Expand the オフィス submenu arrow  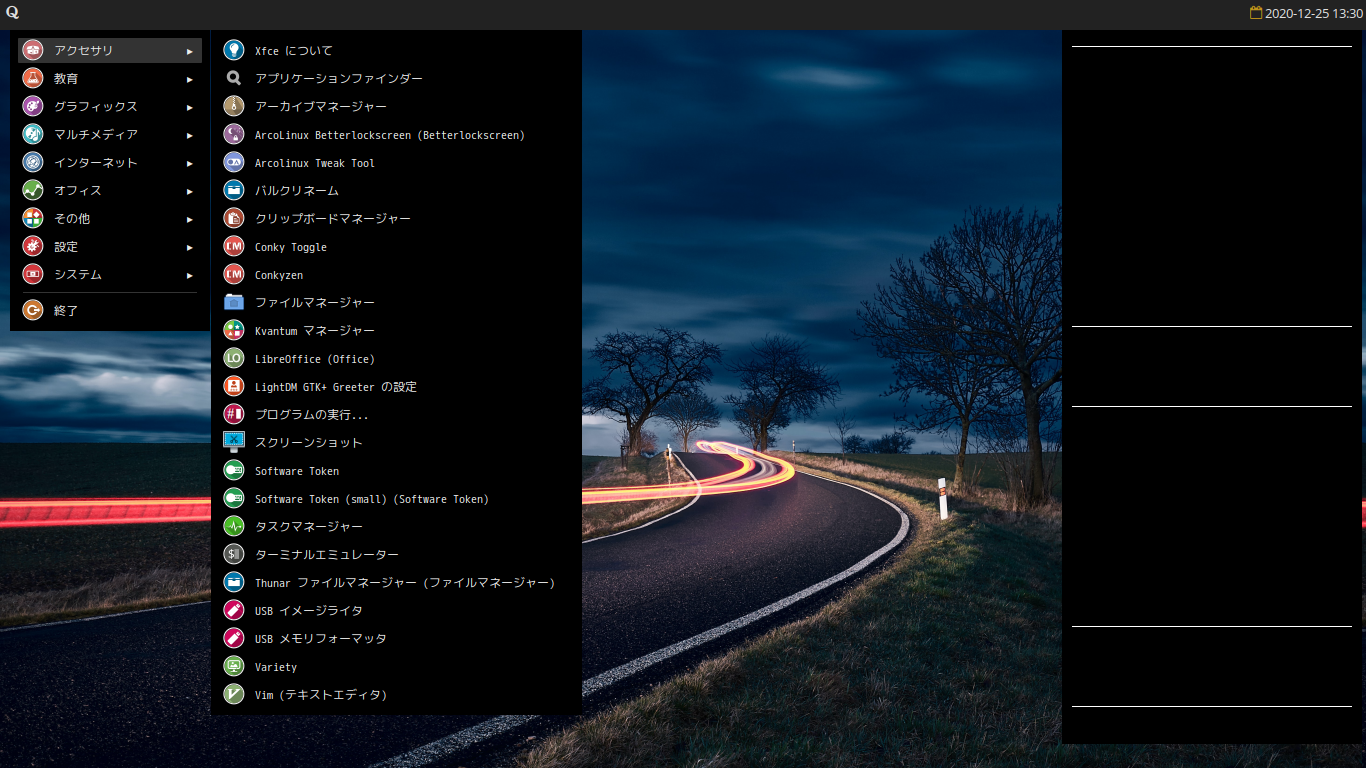click(190, 191)
